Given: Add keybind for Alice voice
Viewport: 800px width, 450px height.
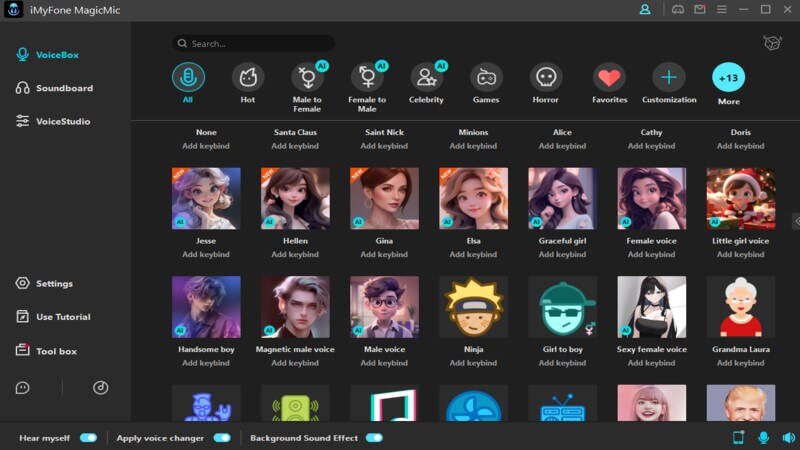Looking at the screenshot, I should point(562,146).
